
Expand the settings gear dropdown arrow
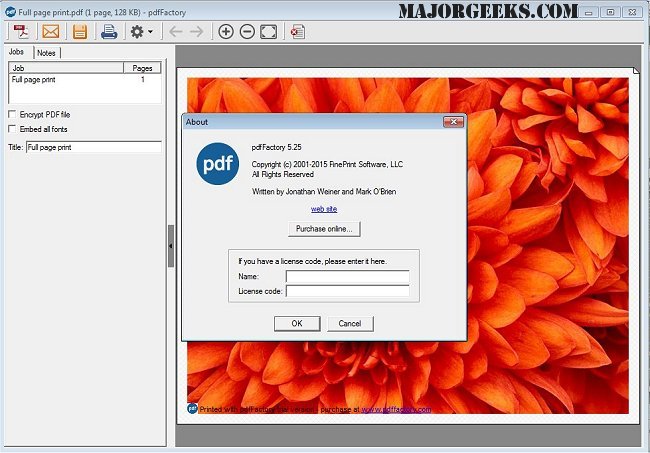pos(150,31)
